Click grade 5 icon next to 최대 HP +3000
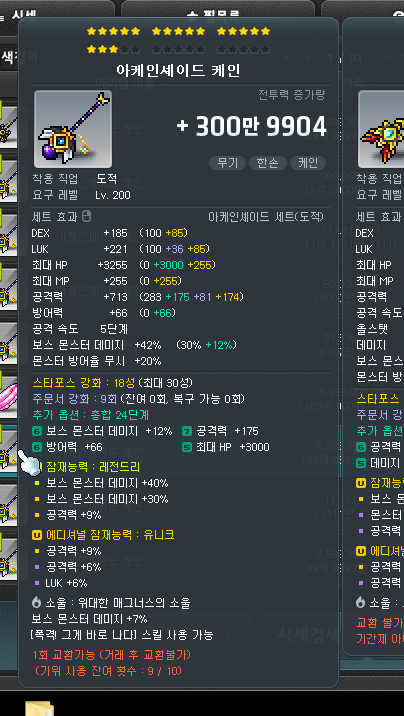This screenshot has height=716, width=404. point(187,447)
